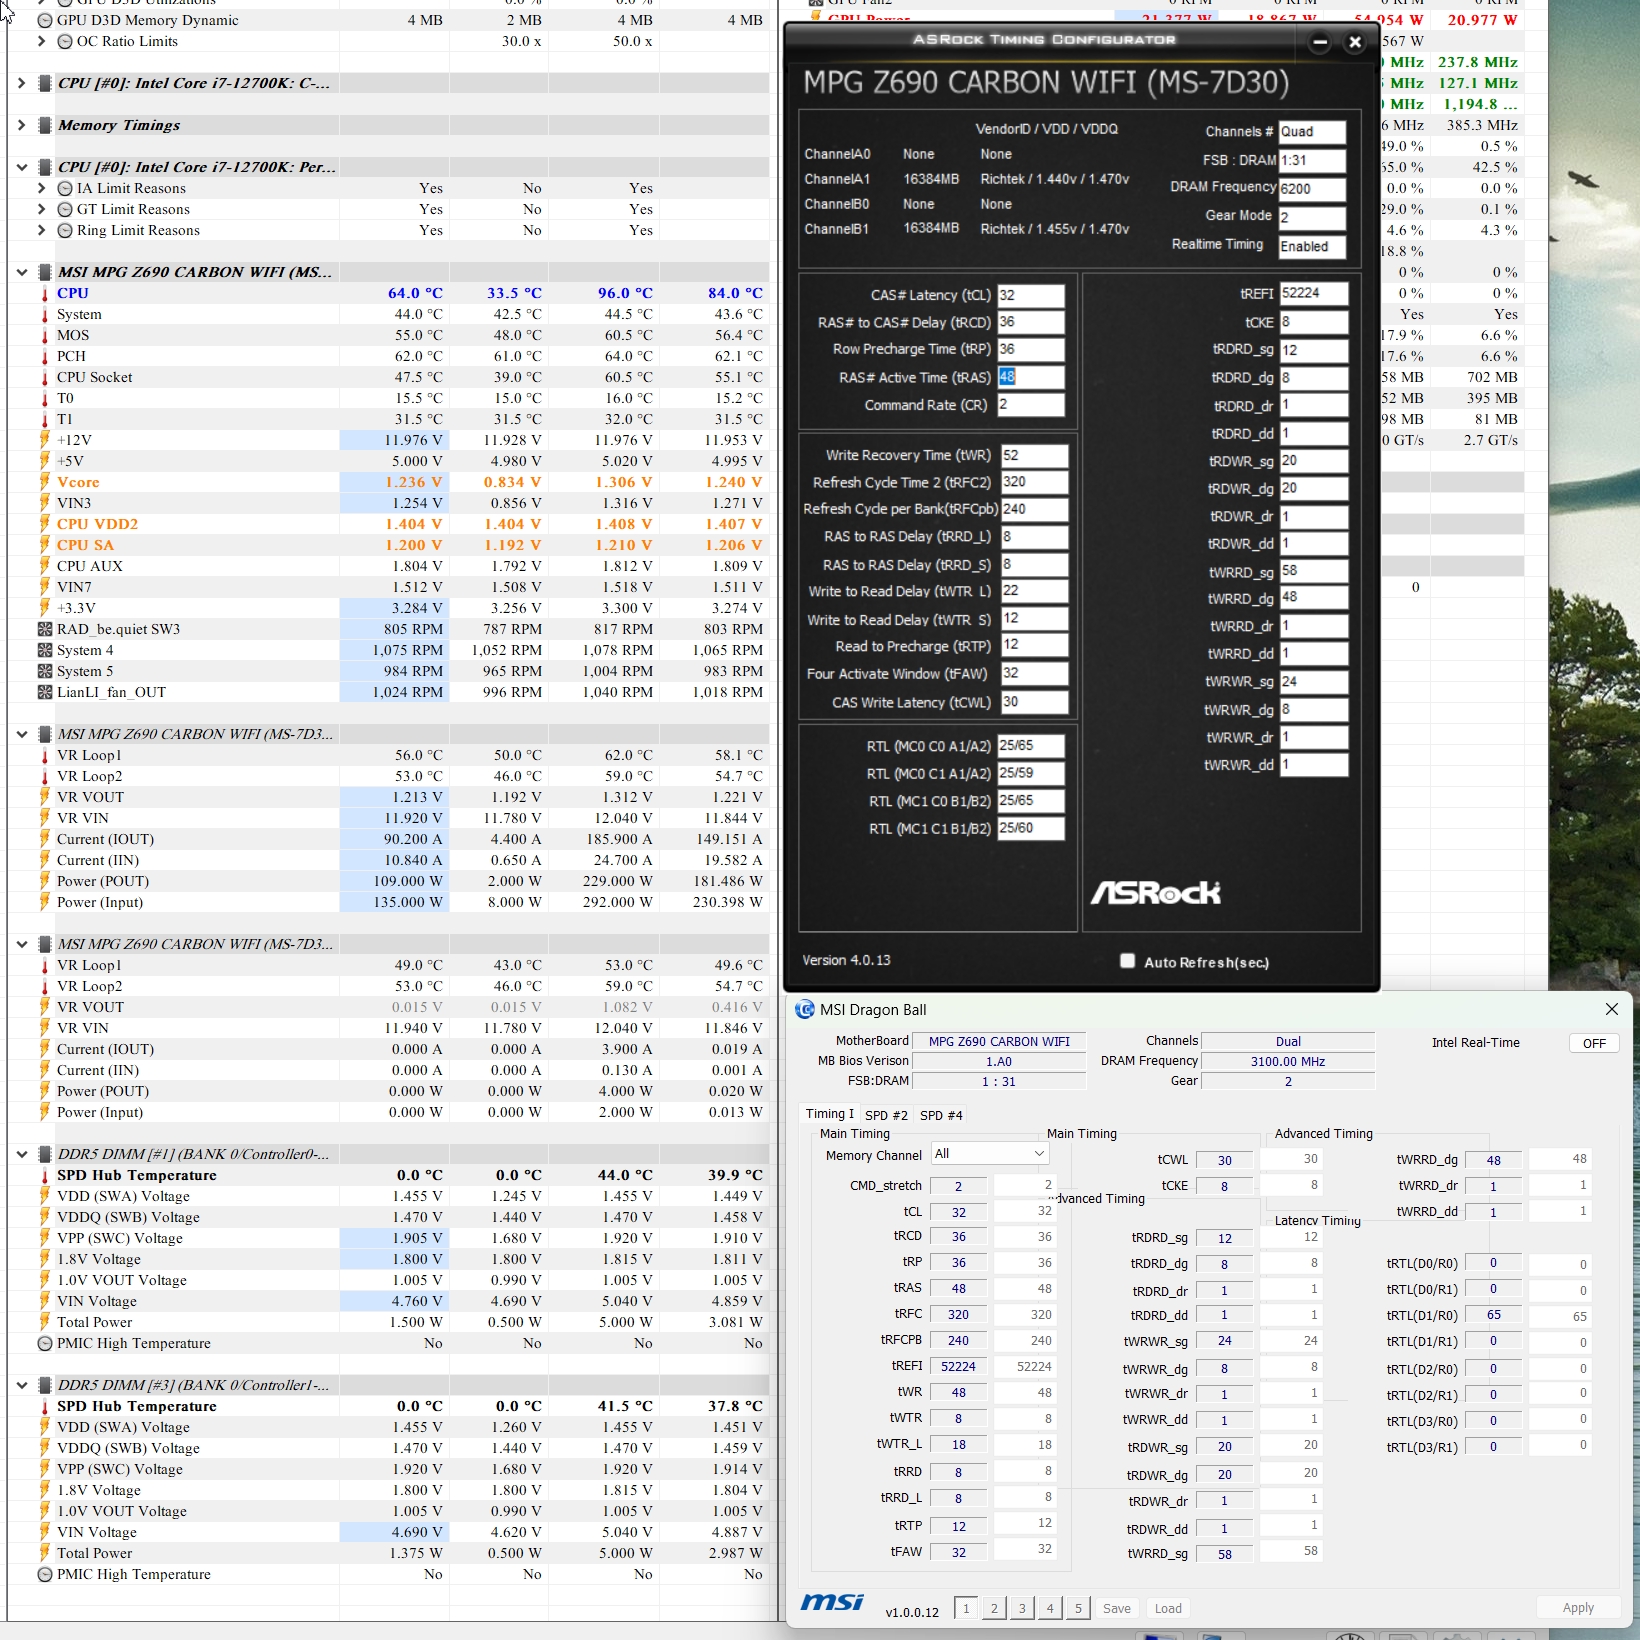Expand the IA Limit Reasons item
The width and height of the screenshot is (1640, 1640).
(x=41, y=188)
